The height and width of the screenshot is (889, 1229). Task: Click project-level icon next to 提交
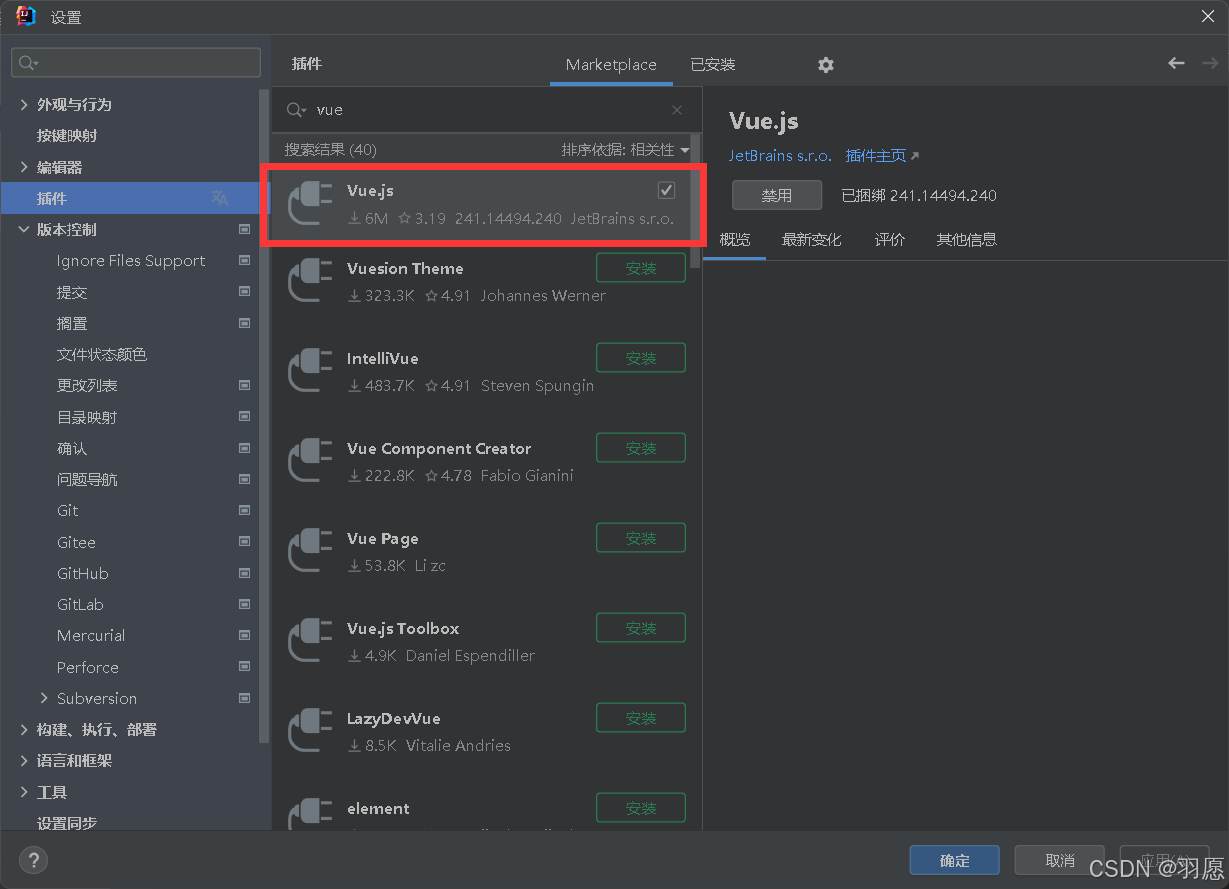coord(244,292)
